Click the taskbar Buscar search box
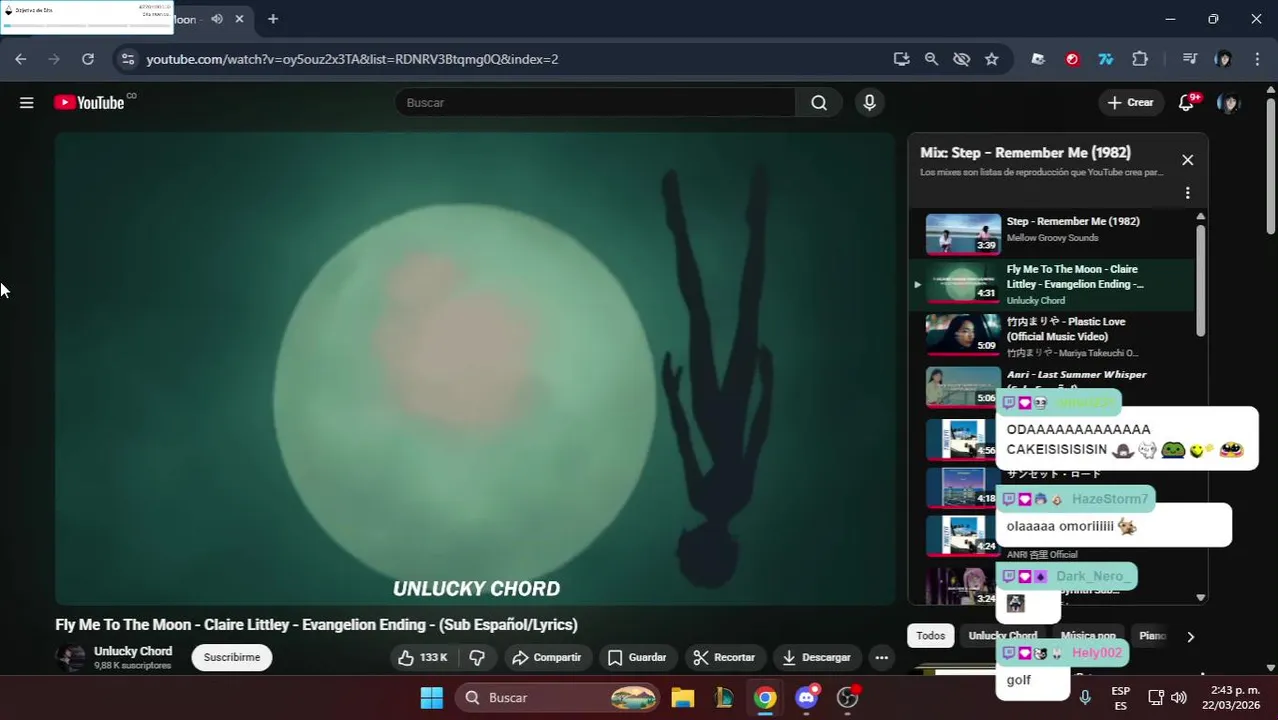 click(558, 697)
